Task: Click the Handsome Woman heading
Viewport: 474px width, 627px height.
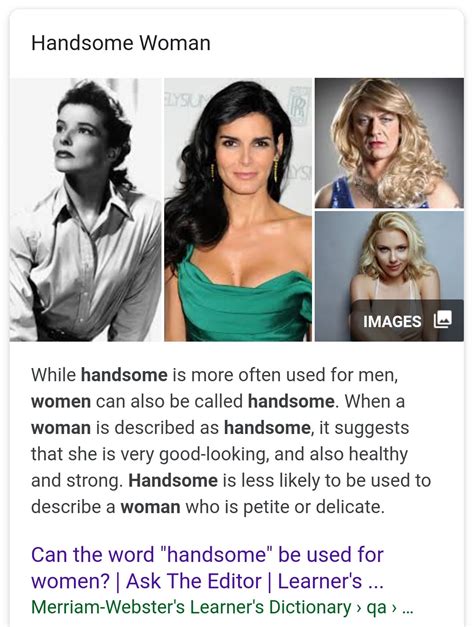Action: (x=121, y=43)
